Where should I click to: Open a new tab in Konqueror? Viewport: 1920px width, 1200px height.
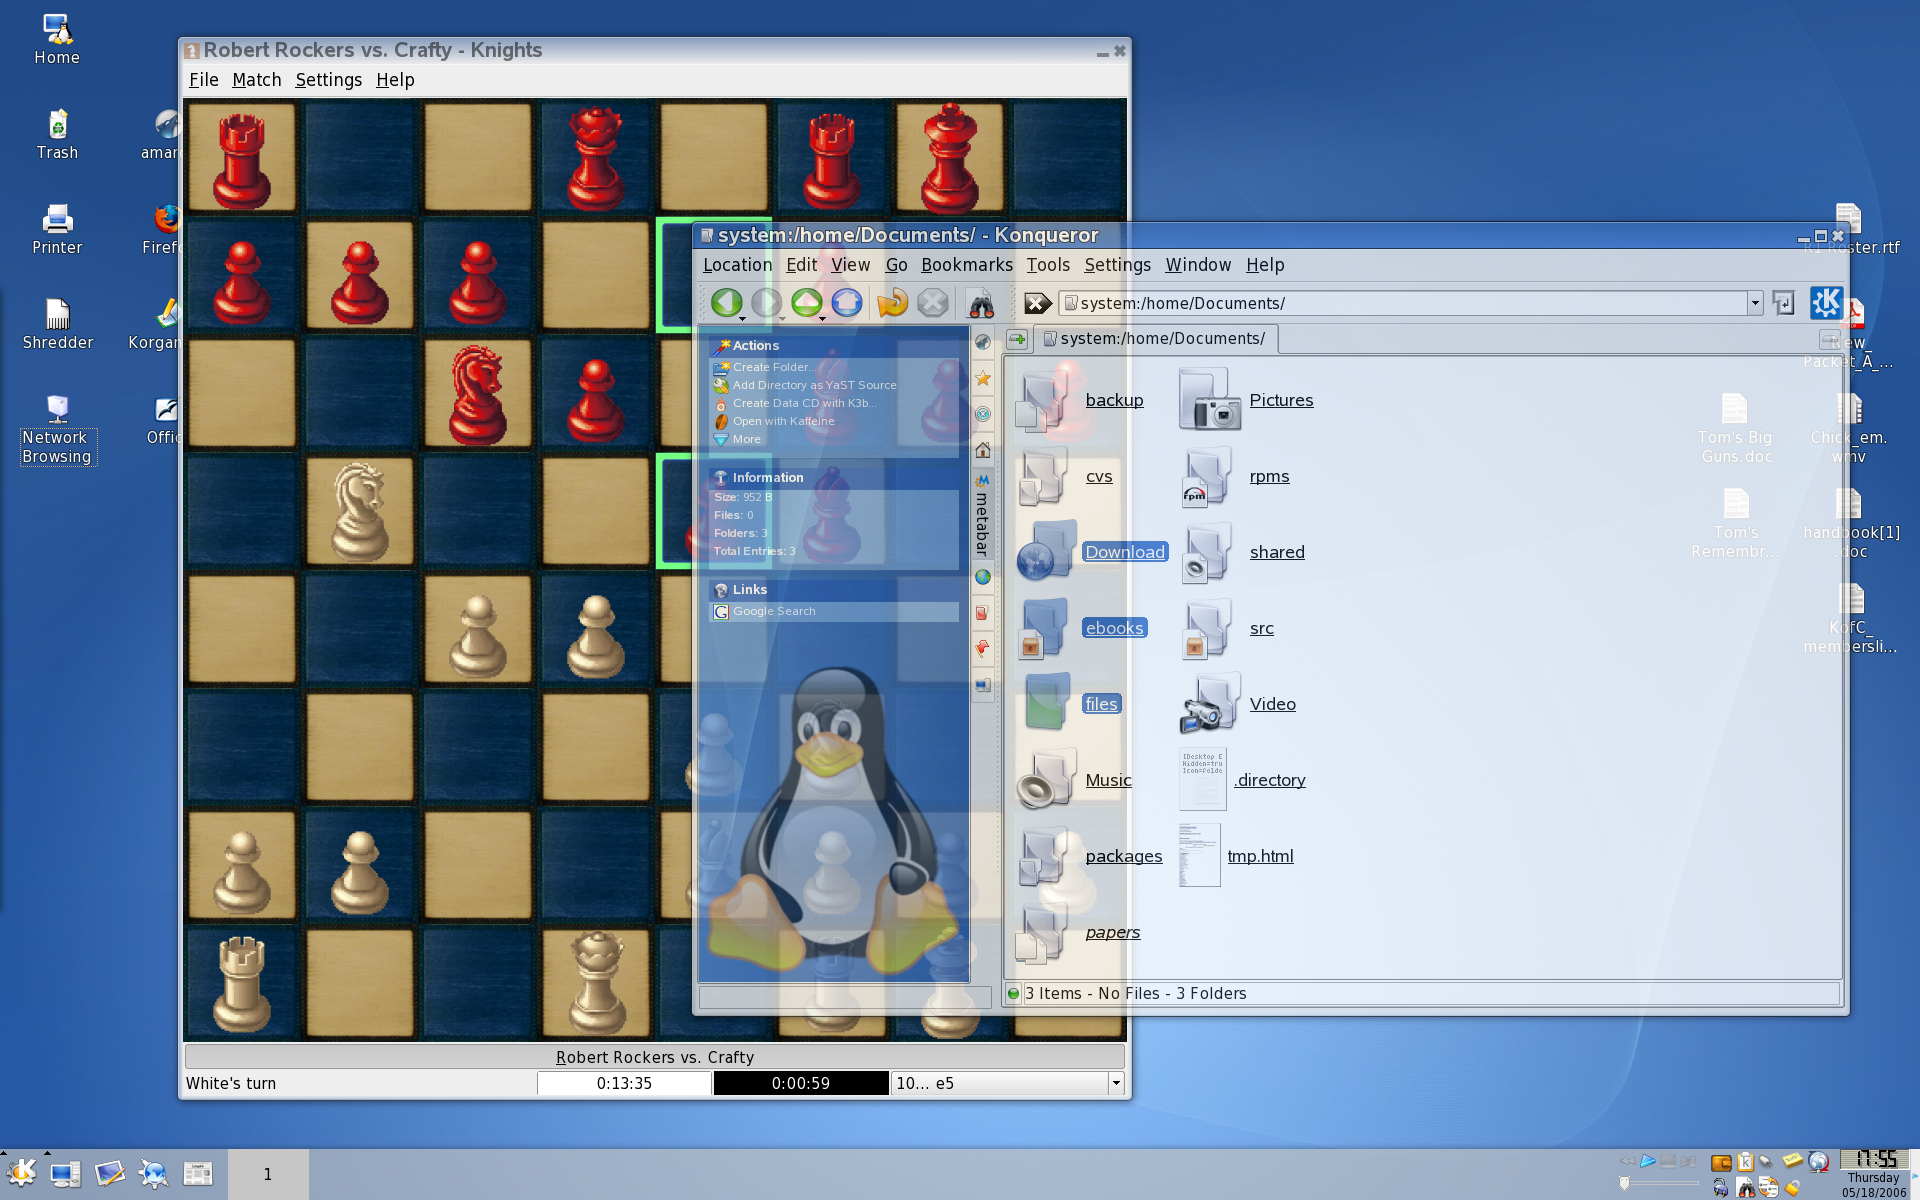pos(1017,339)
